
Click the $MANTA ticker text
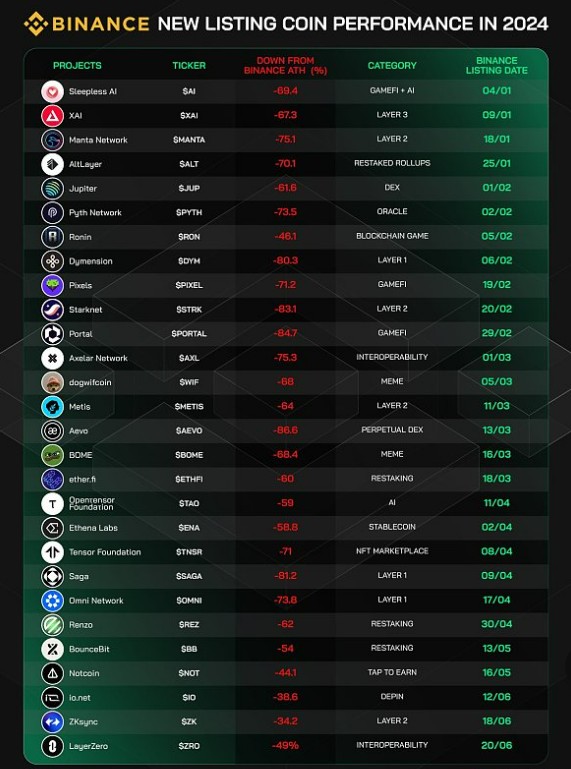189,140
